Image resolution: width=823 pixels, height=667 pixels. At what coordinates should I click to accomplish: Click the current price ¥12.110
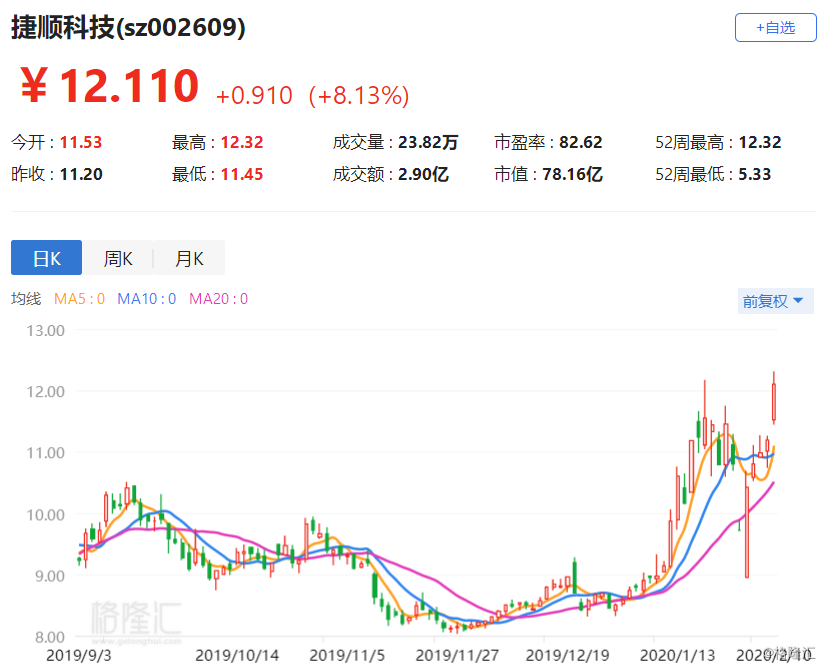point(110,86)
